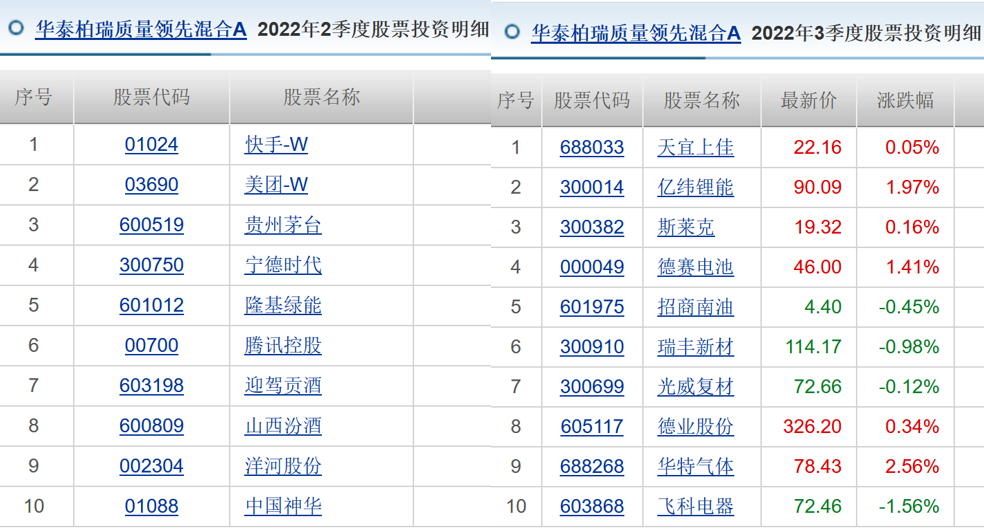Open stock code 600519
The image size is (984, 529).
[x=151, y=225]
